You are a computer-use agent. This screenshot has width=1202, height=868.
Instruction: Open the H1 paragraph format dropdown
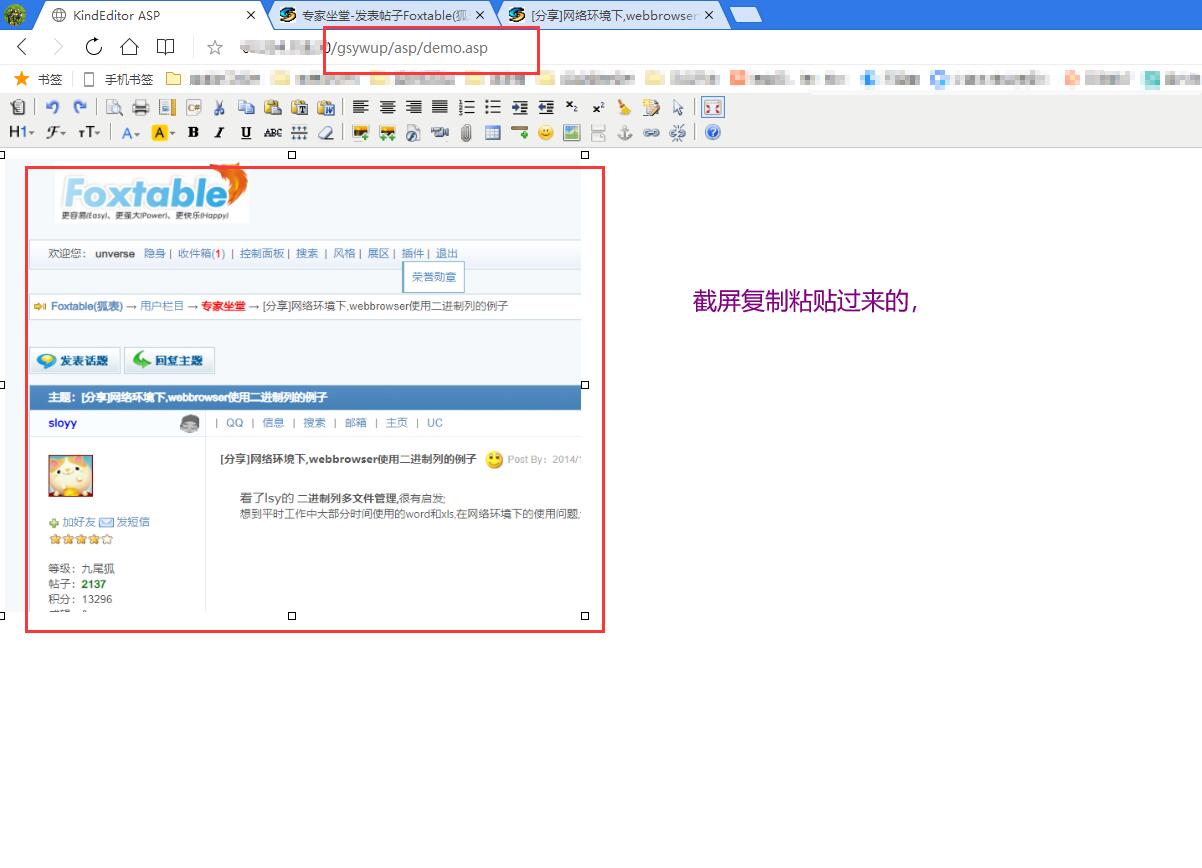pyautogui.click(x=21, y=132)
